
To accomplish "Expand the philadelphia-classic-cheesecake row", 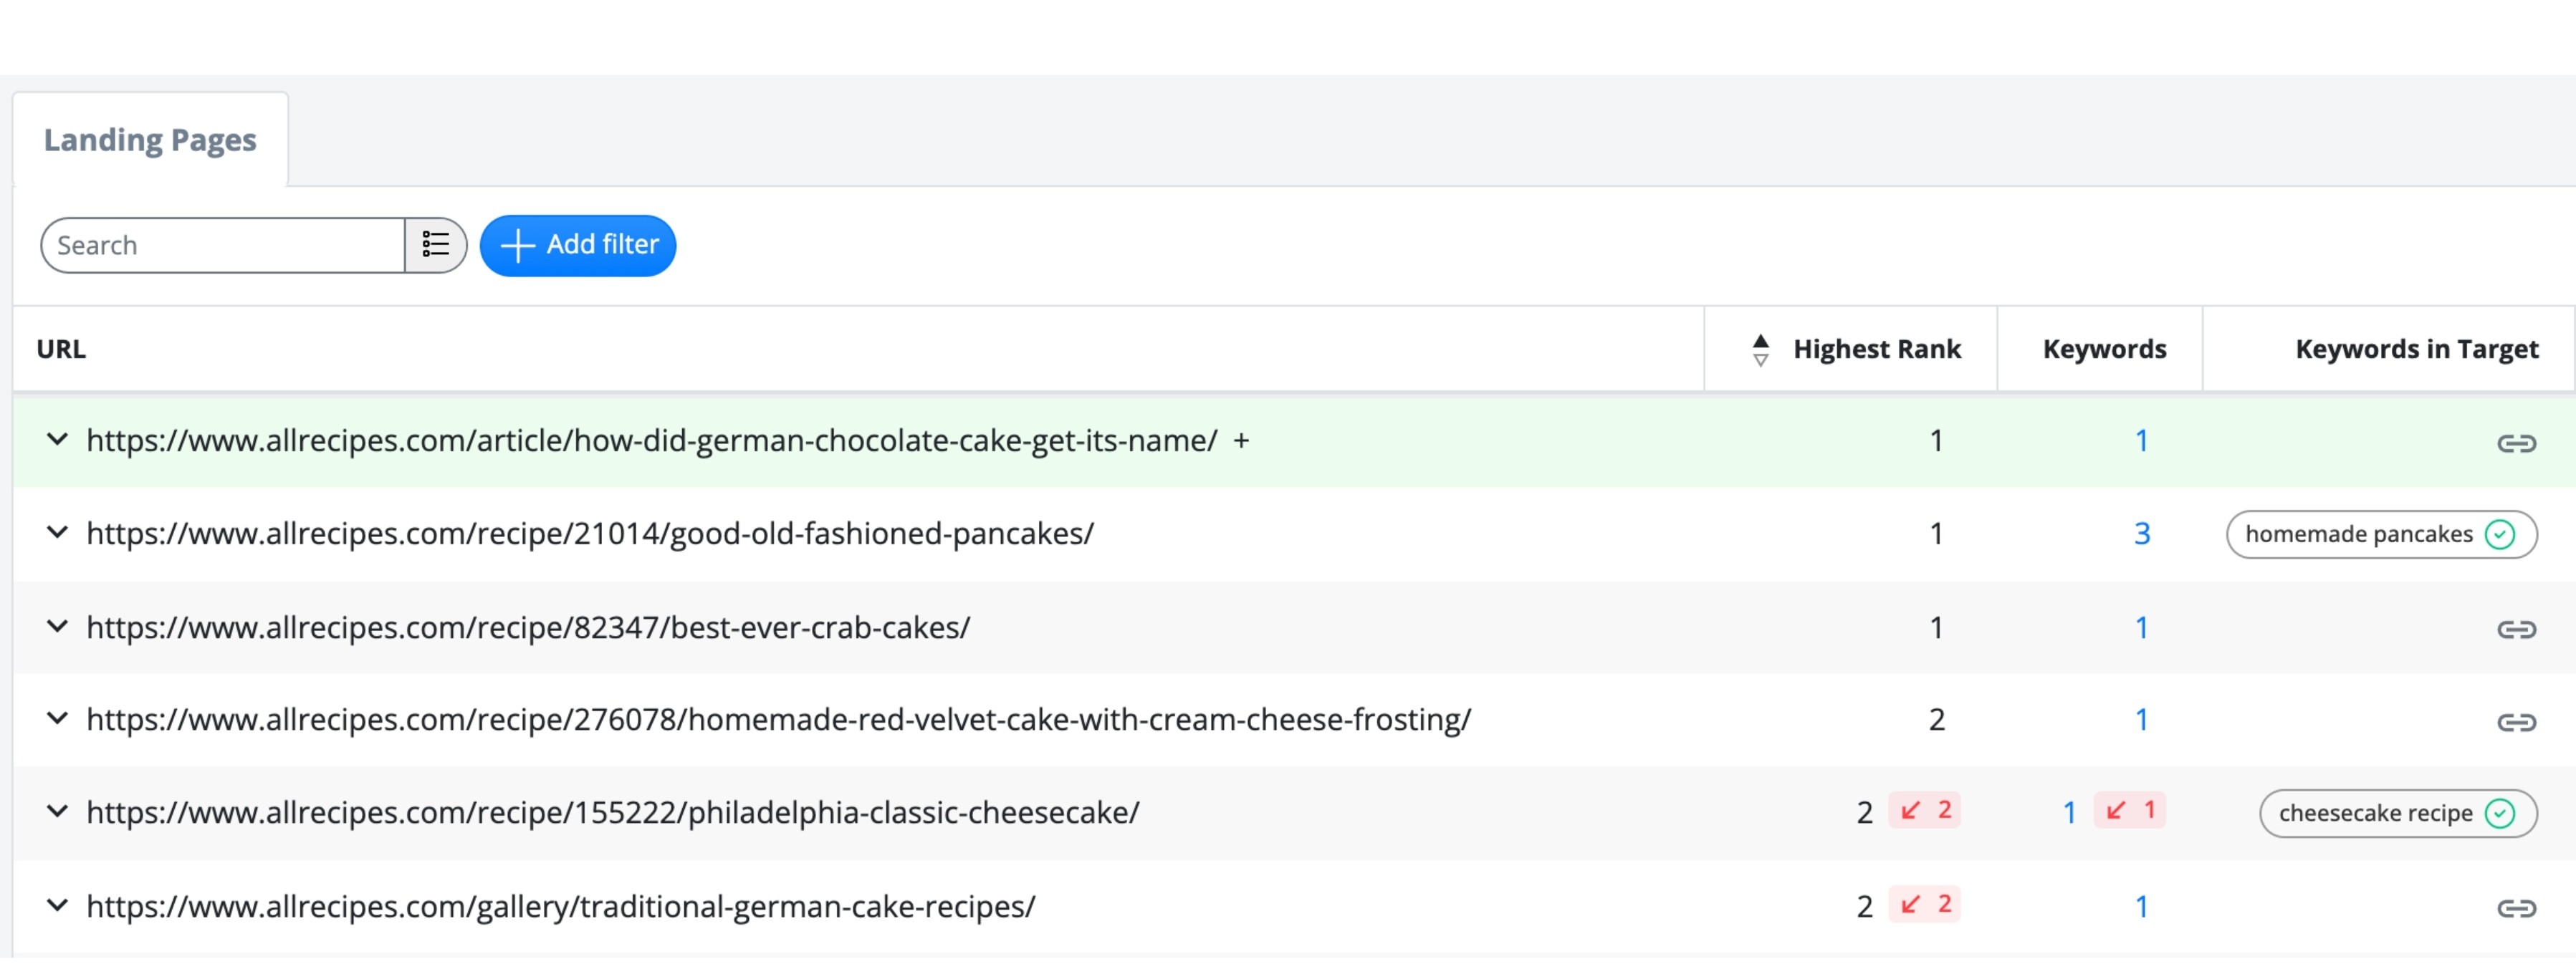I will coord(58,812).
